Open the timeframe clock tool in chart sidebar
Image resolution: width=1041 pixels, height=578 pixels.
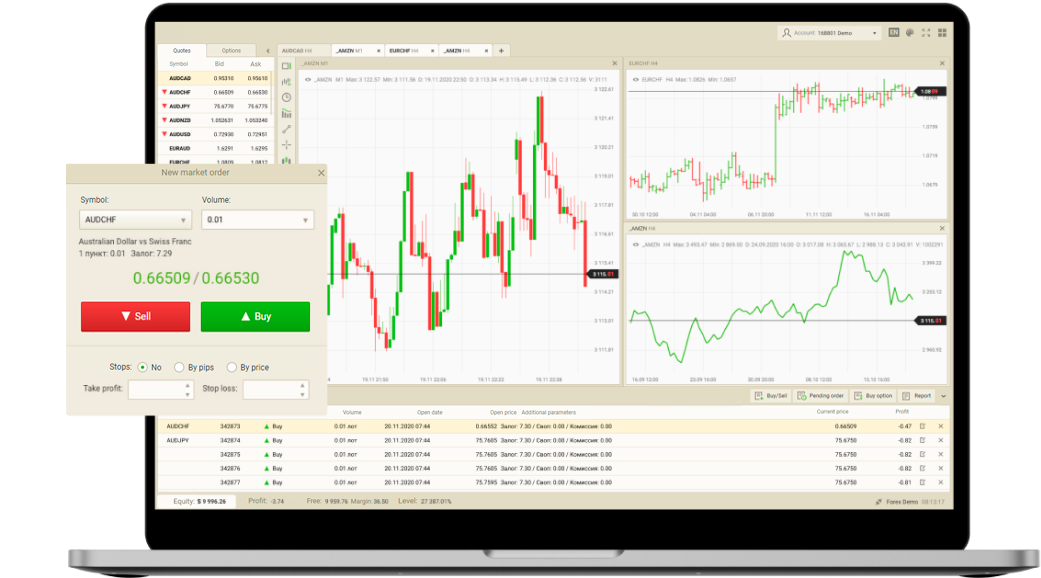click(x=286, y=97)
